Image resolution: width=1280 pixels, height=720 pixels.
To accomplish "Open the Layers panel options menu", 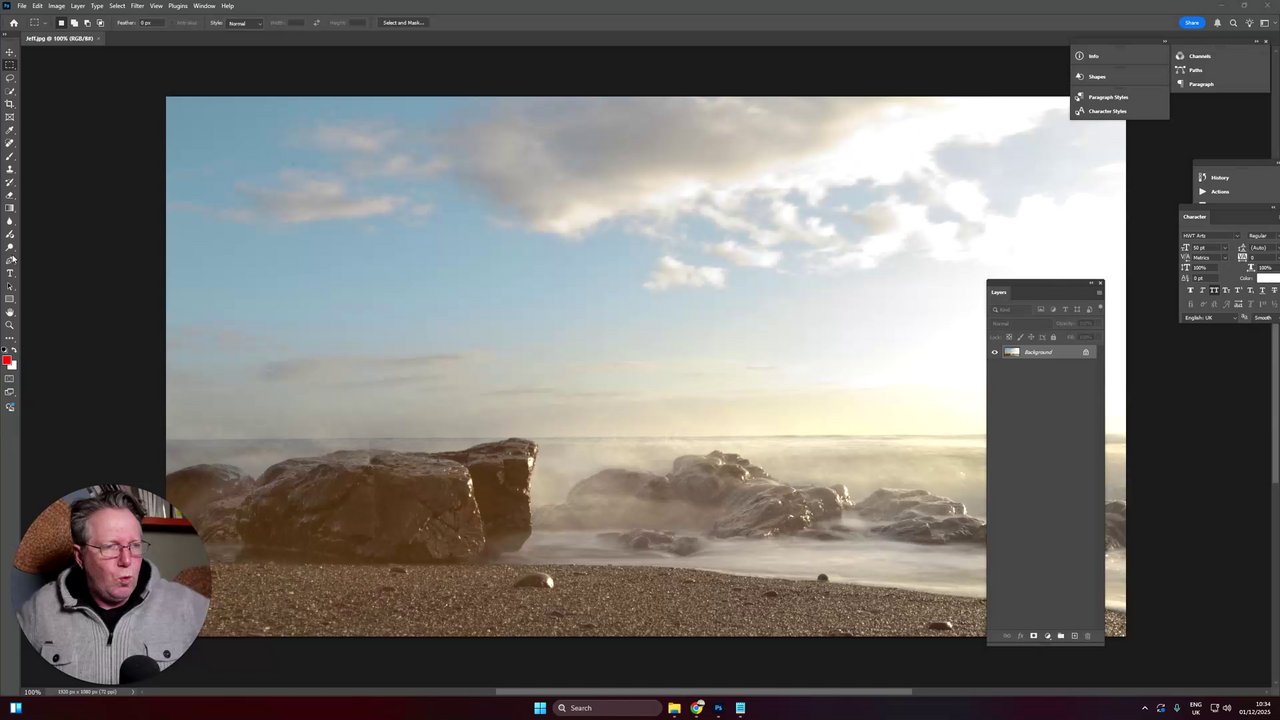I will point(1099,292).
